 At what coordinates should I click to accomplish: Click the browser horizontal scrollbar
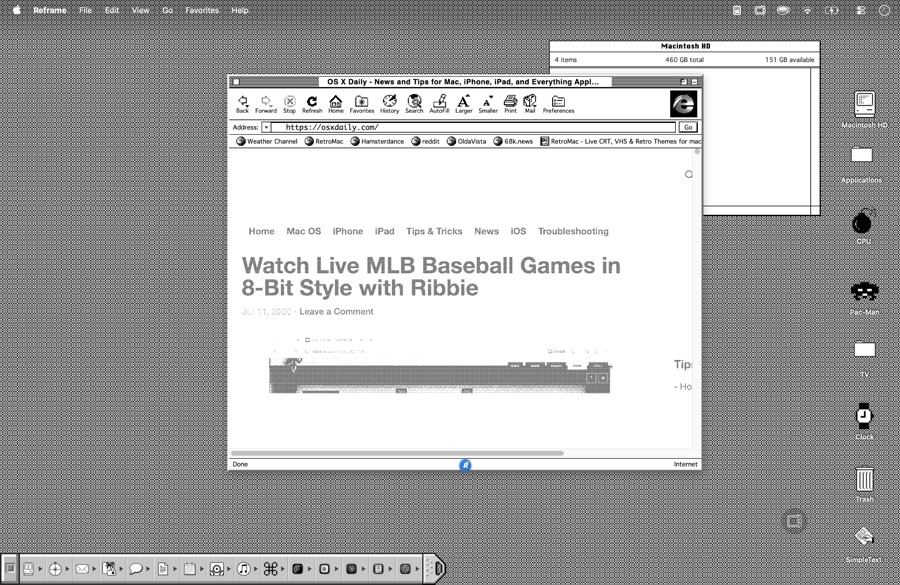397,453
